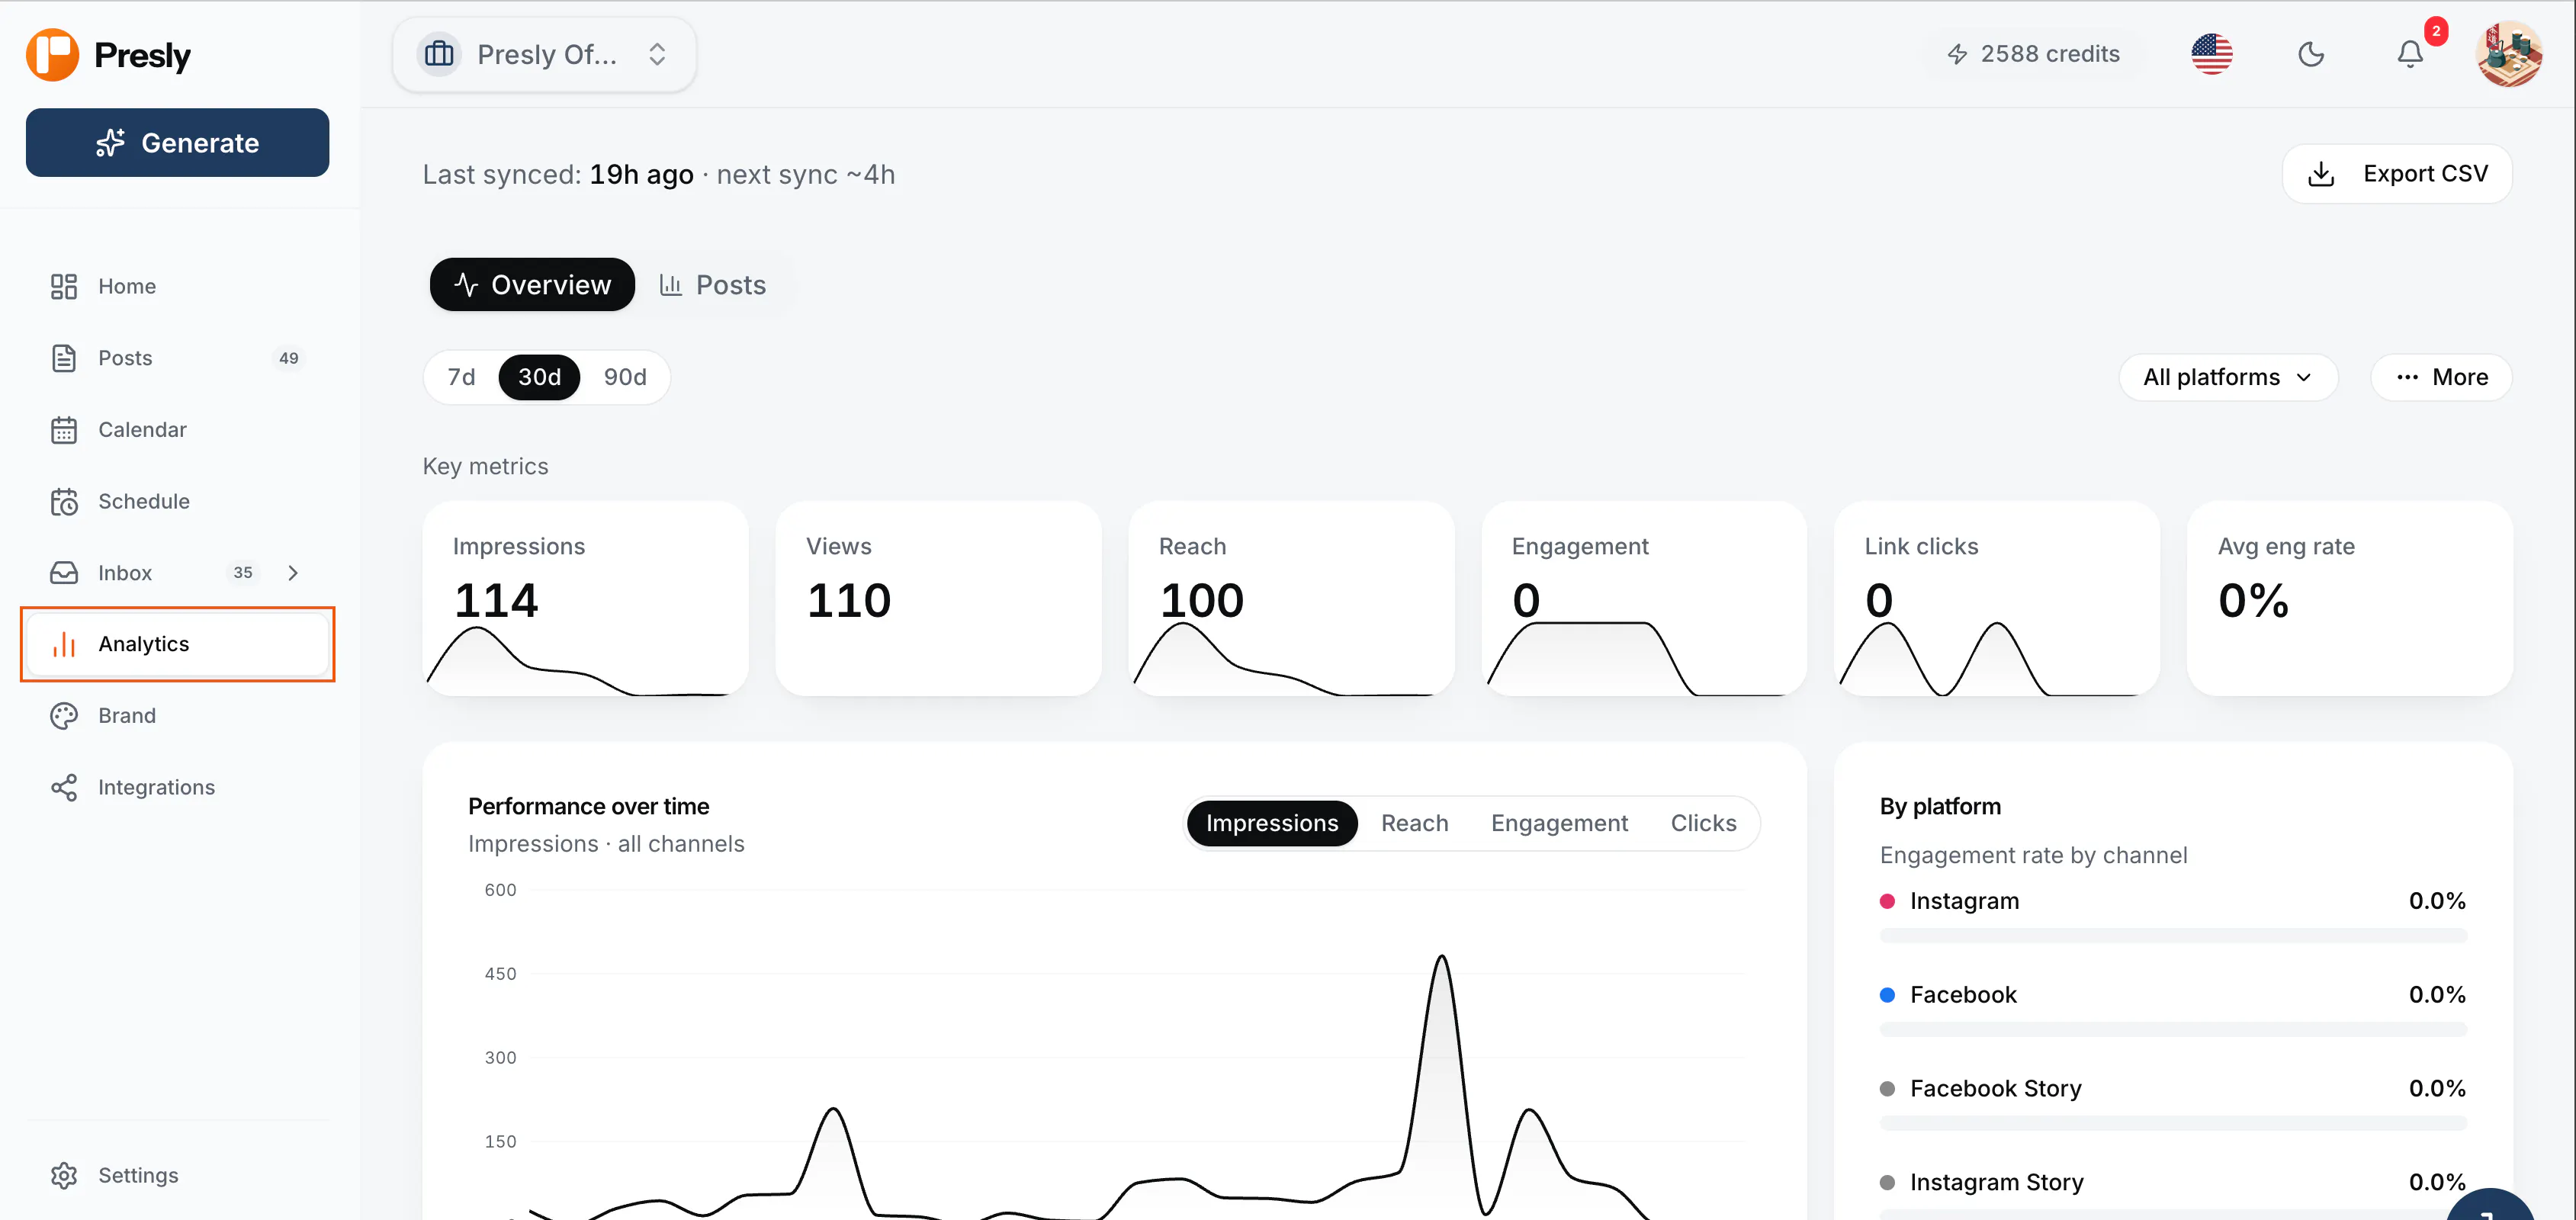Open the More options menu
Image resolution: width=2576 pixels, height=1220 pixels.
point(2441,378)
